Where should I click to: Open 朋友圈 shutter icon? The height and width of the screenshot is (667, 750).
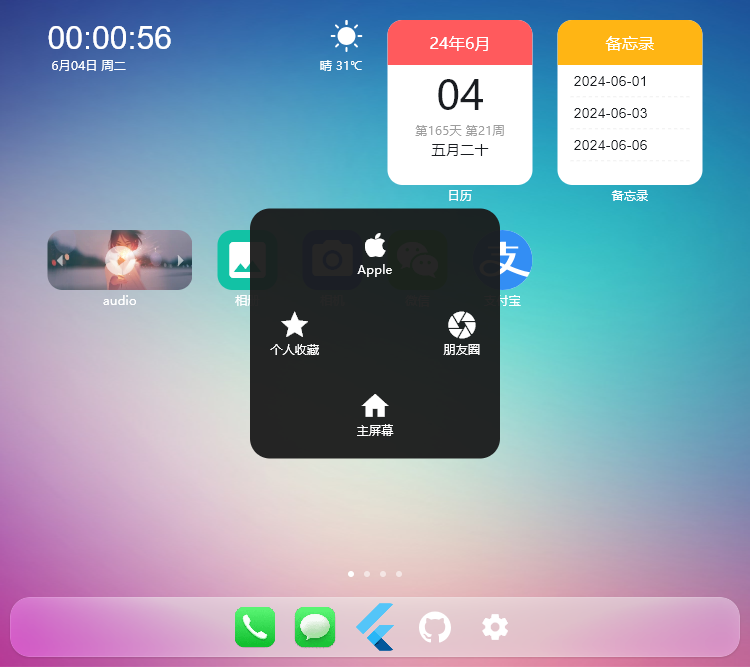tap(461, 334)
